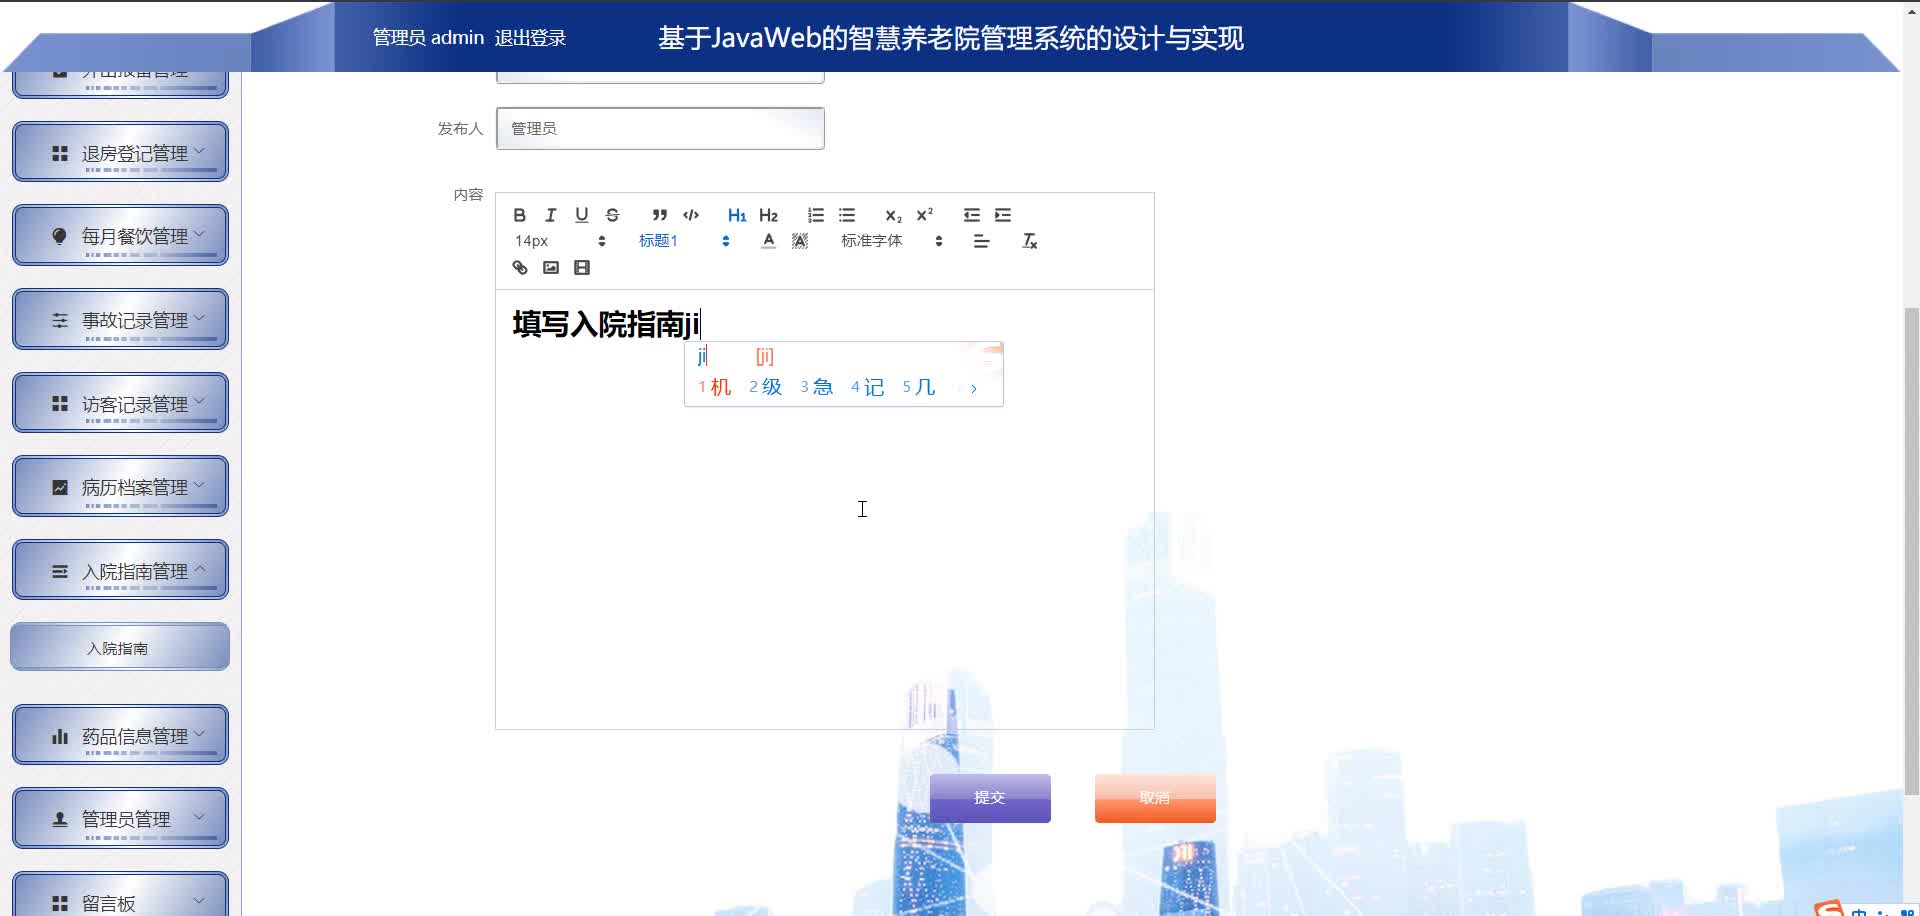1920x916 pixels.
Task: Select IME candidate 3 急
Action: coord(817,387)
